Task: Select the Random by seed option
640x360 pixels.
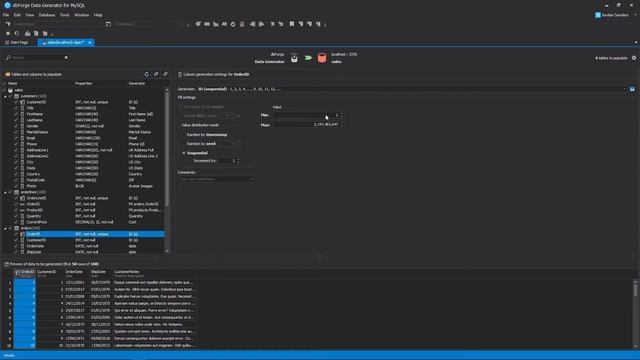Action: [x=200, y=144]
